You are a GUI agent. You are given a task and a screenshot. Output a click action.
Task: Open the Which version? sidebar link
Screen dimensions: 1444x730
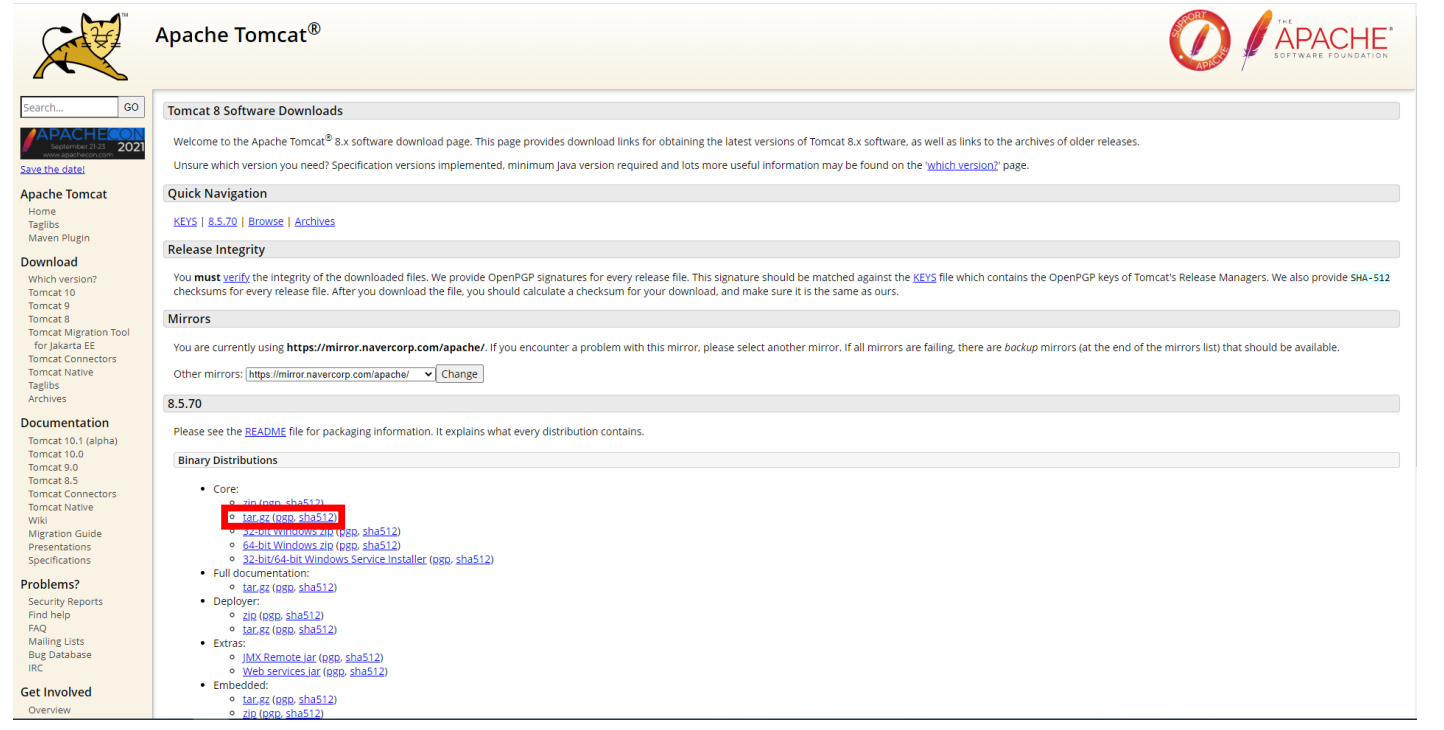63,279
